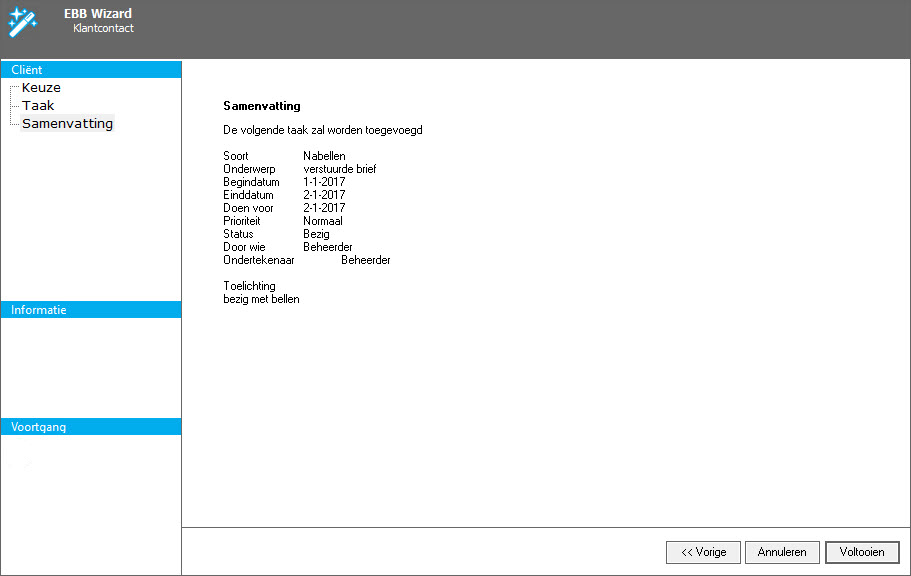The height and width of the screenshot is (576, 911).
Task: Select Samenvatting in the left tree
Action: 67,124
